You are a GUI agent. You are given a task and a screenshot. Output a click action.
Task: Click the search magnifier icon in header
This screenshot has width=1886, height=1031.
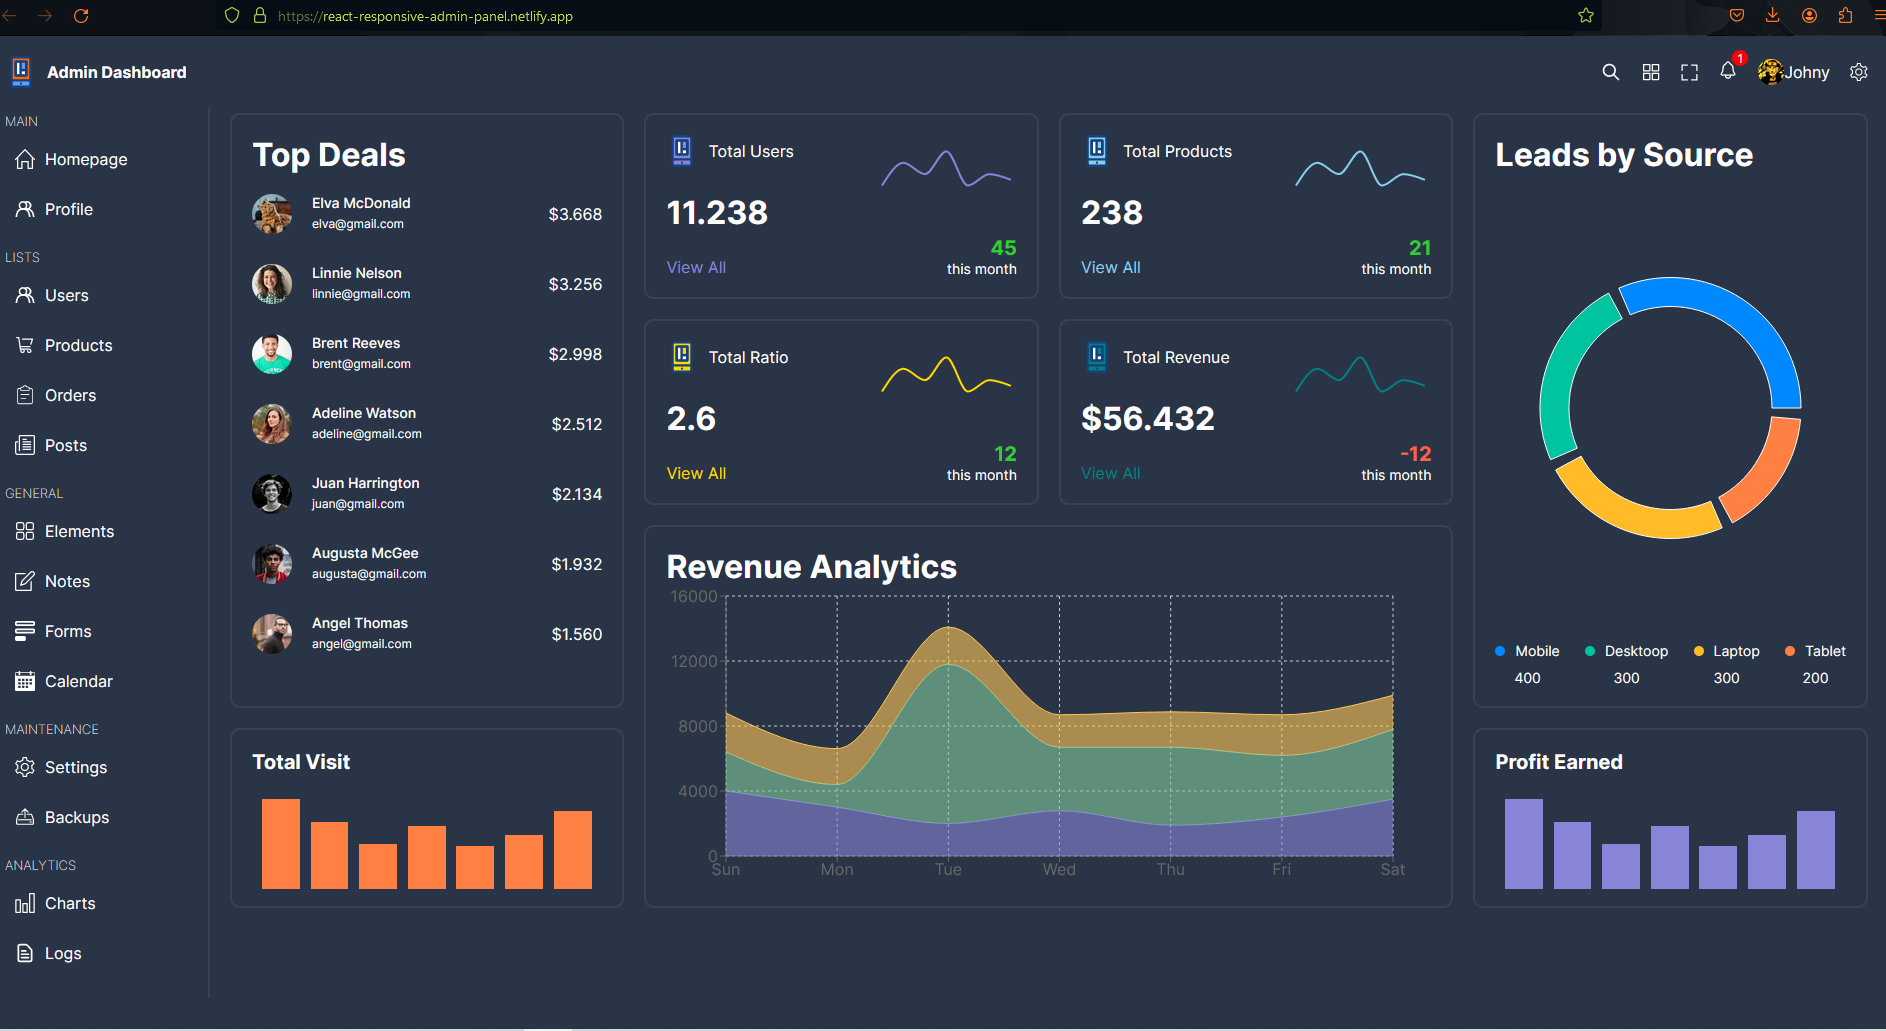(1610, 72)
